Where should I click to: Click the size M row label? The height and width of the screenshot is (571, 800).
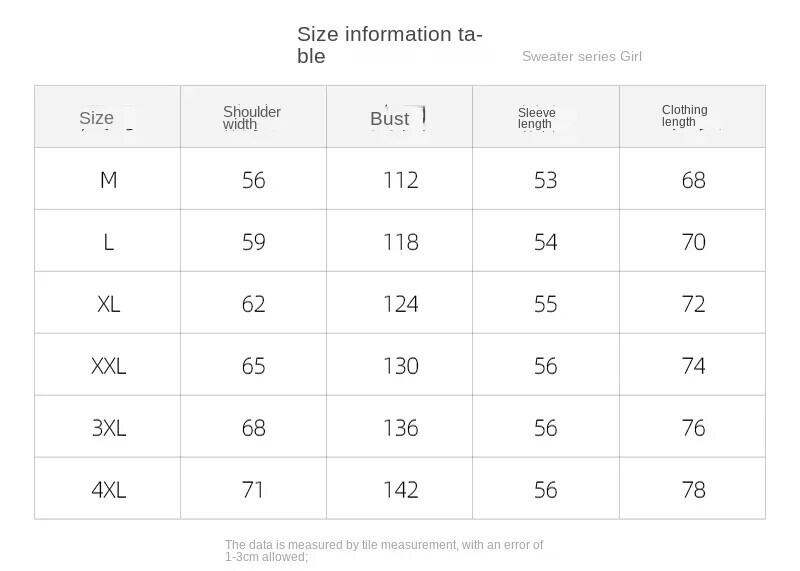108,180
